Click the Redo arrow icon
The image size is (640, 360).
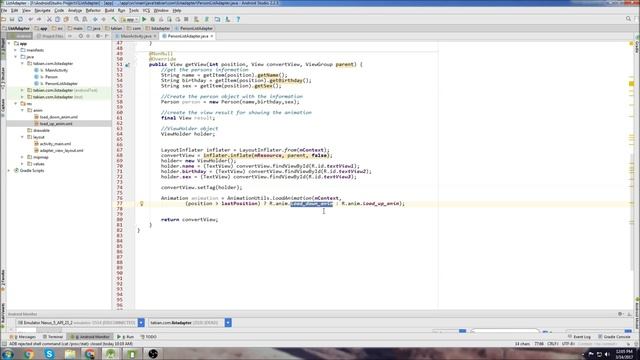39,19
